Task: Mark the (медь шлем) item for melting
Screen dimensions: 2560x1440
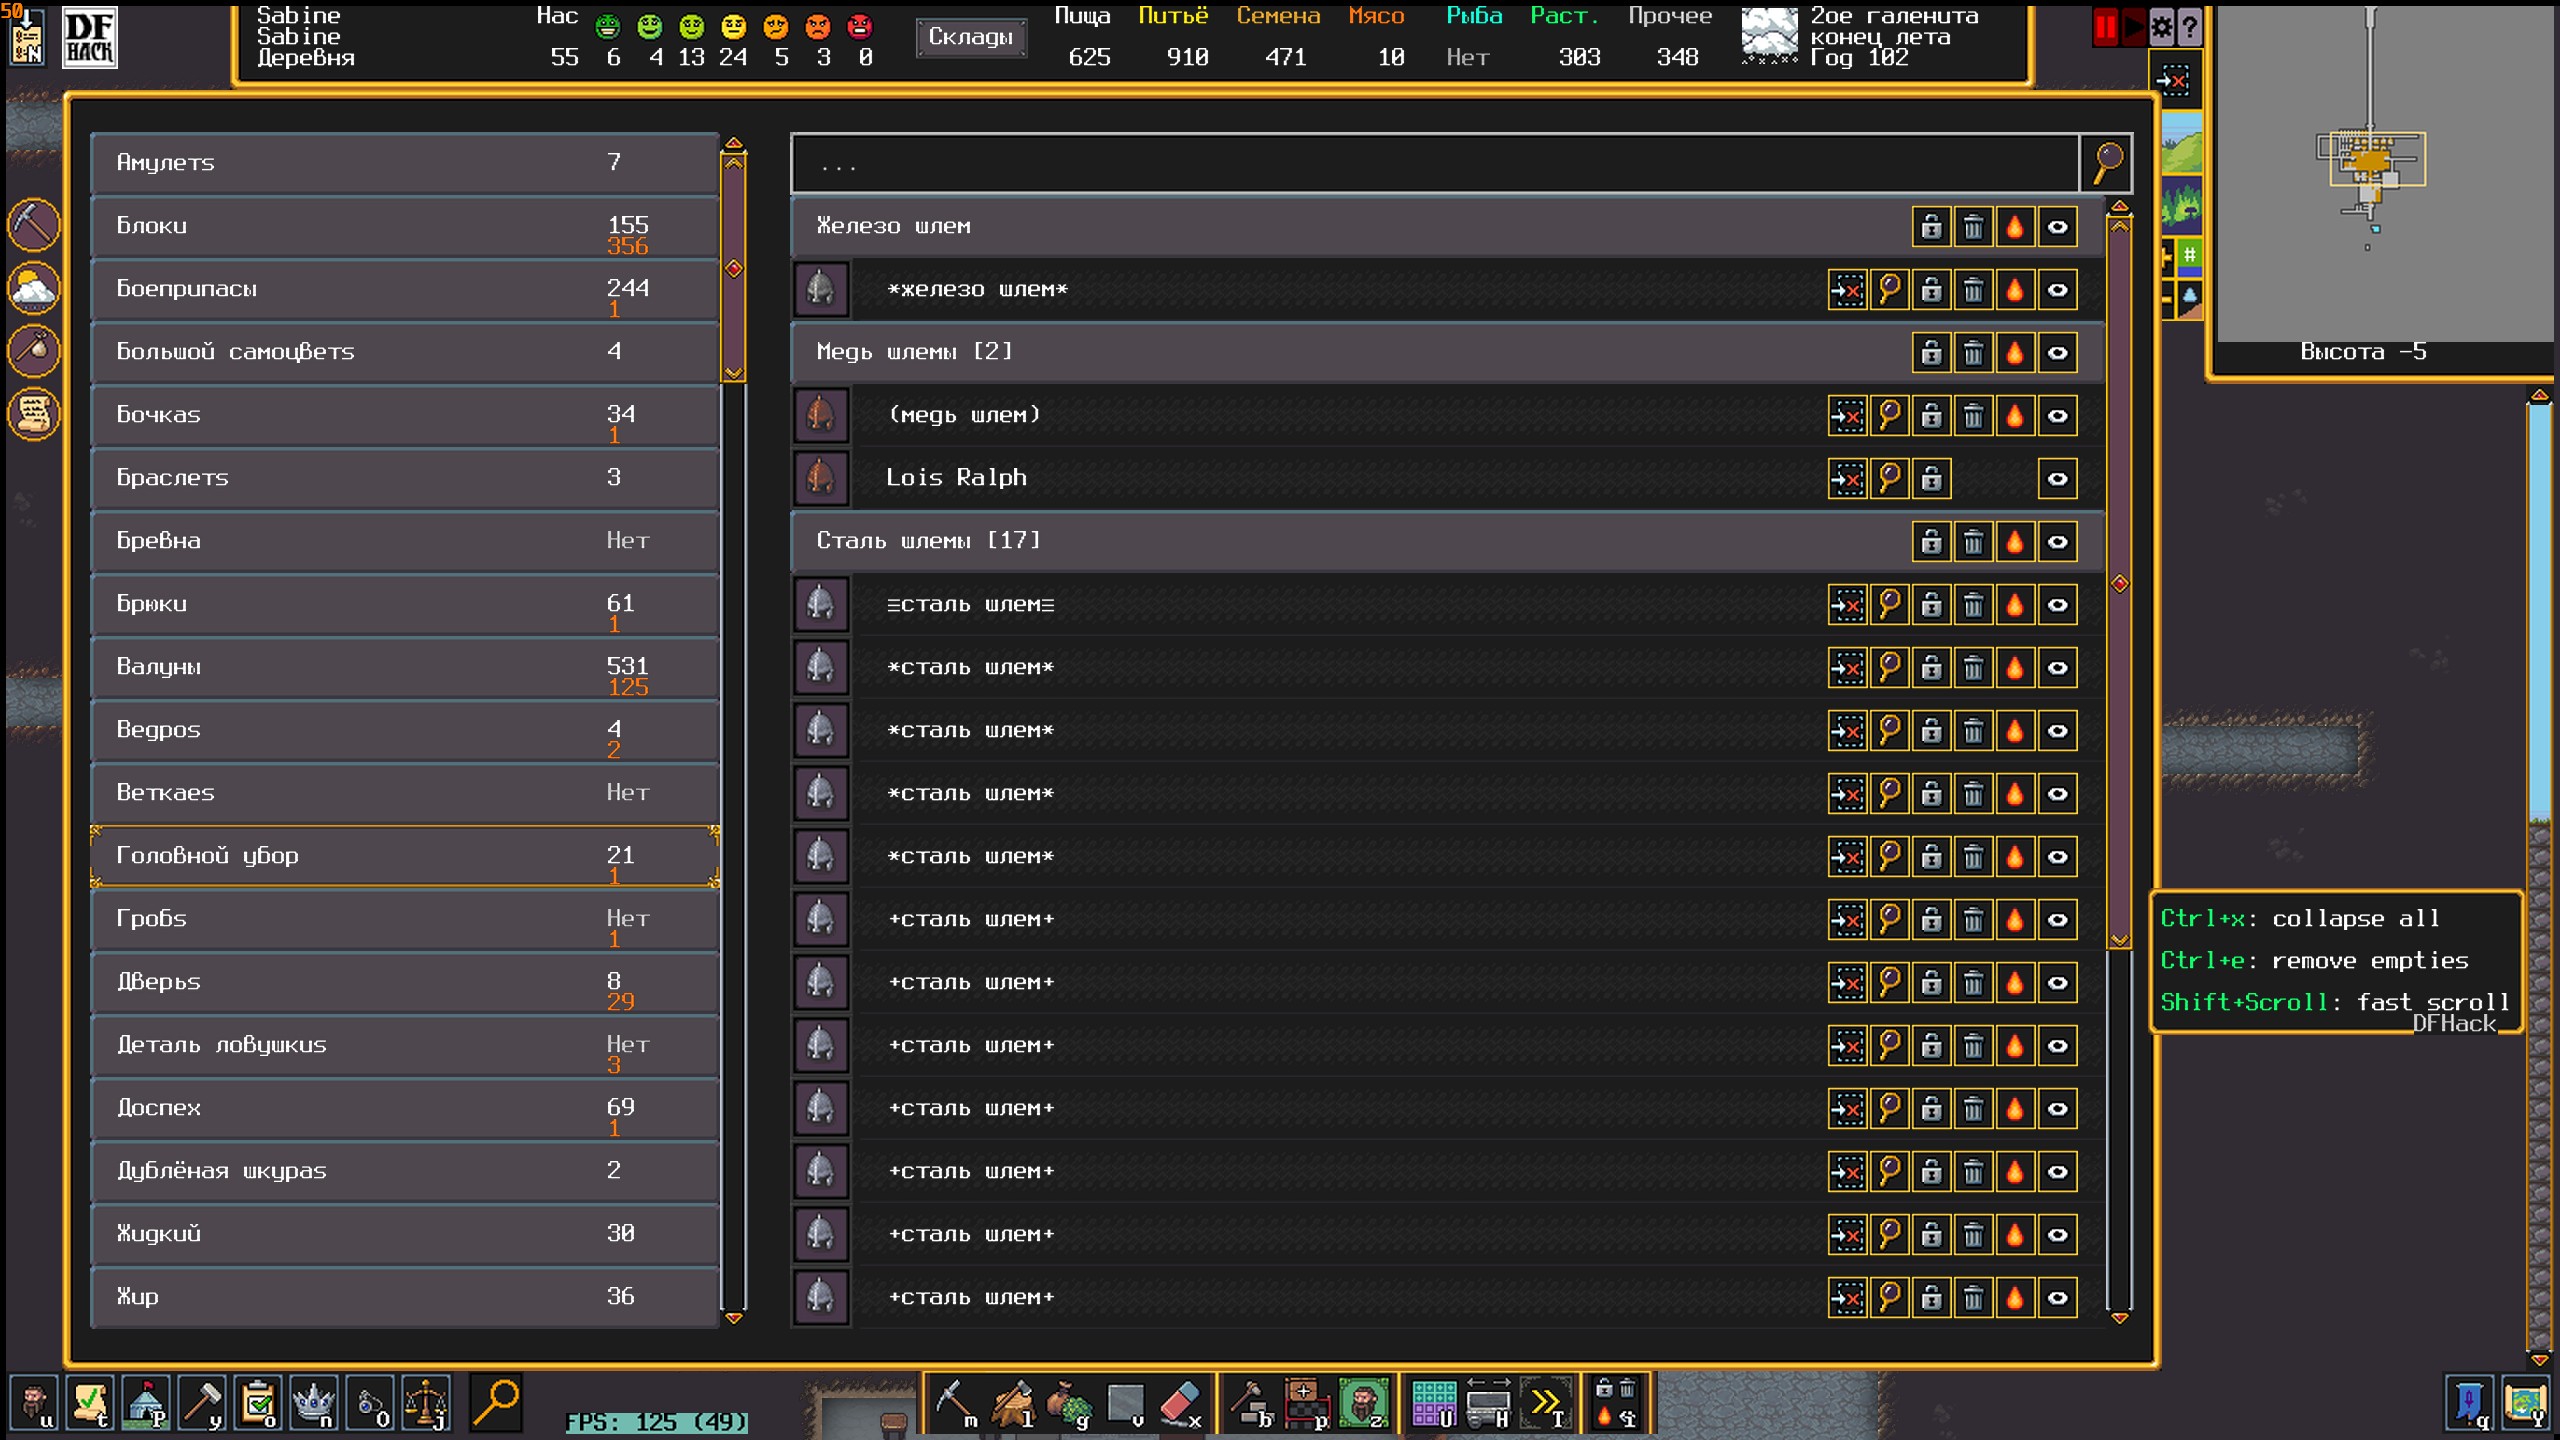Action: (2015, 415)
